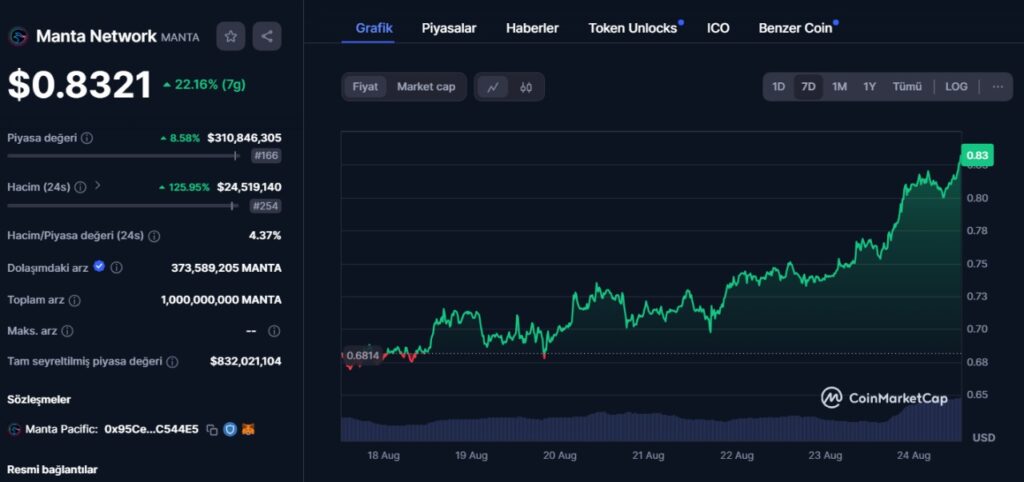
Task: Add token to MetaMask fox icon
Action: tap(249, 429)
